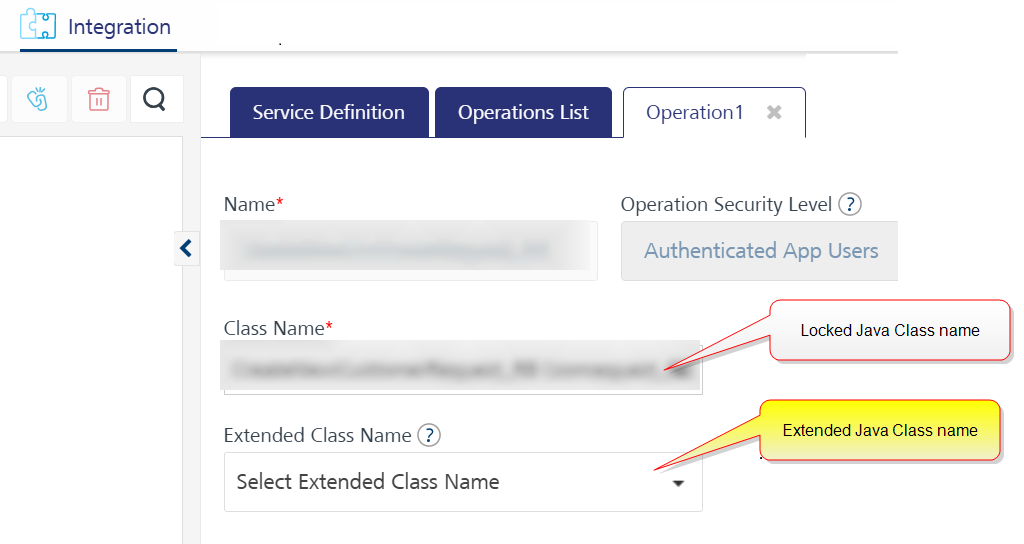The image size is (1024, 544).
Task: Click the Locked Java Class name callout
Action: point(889,330)
